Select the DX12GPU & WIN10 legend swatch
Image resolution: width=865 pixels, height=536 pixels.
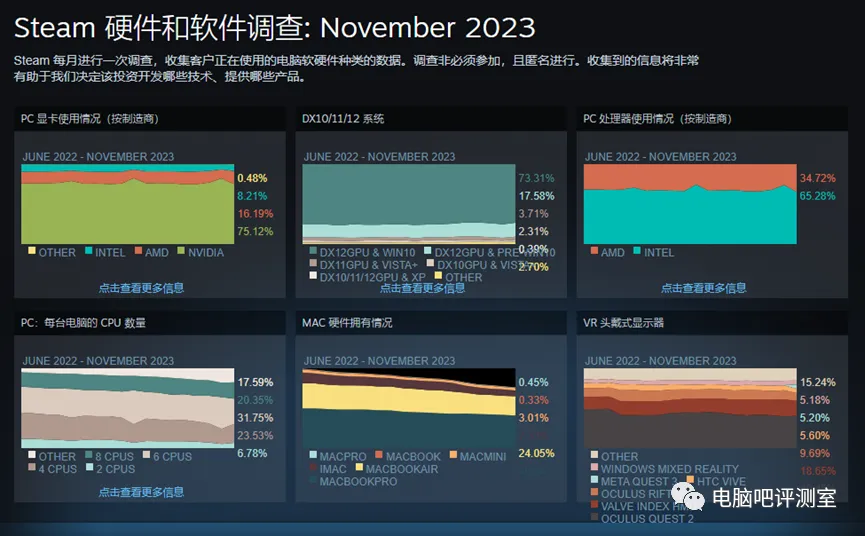tap(313, 251)
